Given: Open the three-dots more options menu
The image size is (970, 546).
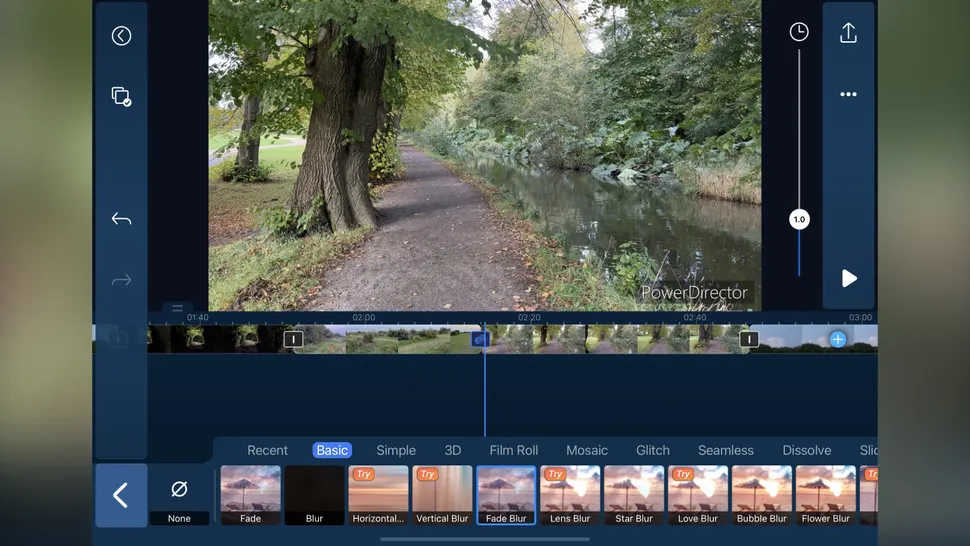Looking at the screenshot, I should 848,95.
